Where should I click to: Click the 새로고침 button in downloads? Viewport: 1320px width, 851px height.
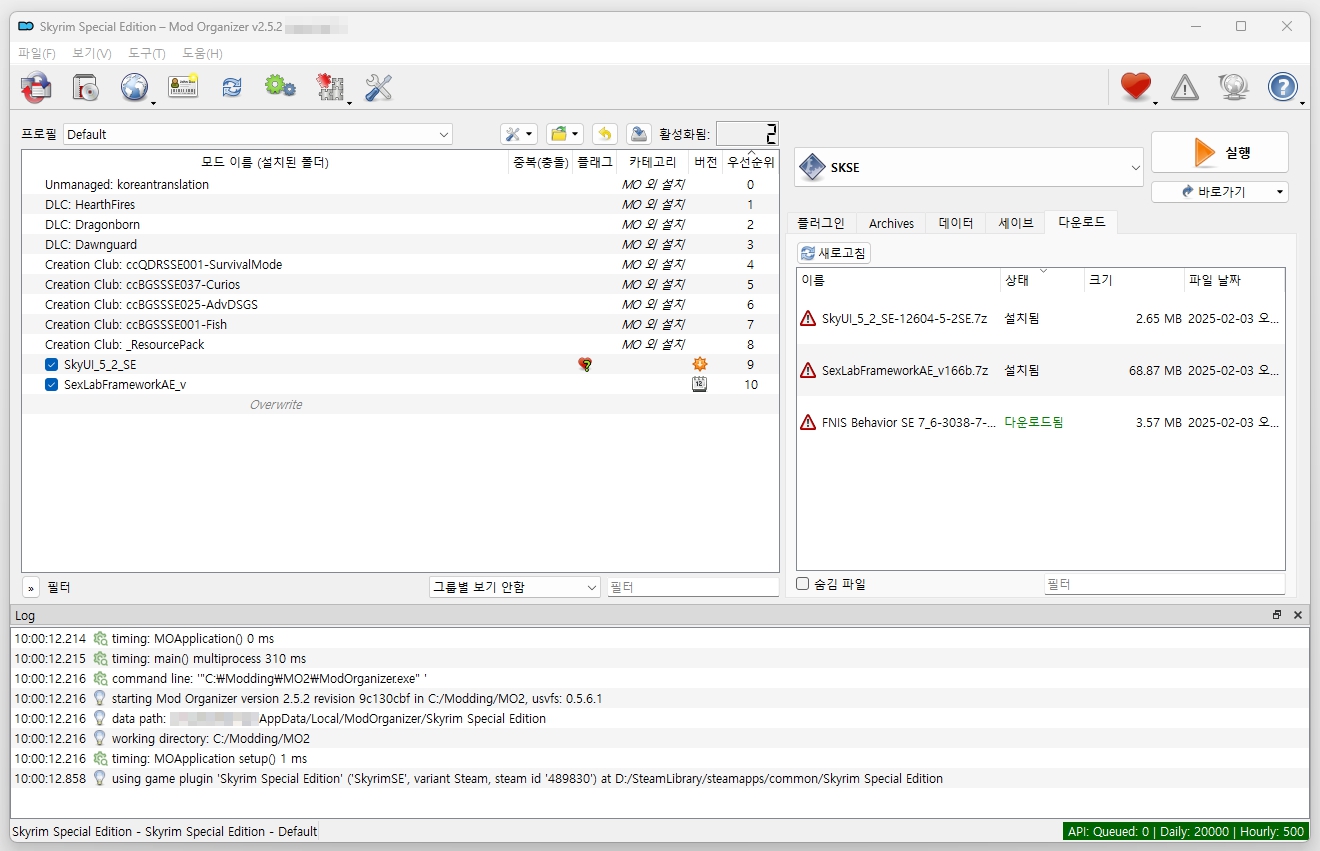834,253
